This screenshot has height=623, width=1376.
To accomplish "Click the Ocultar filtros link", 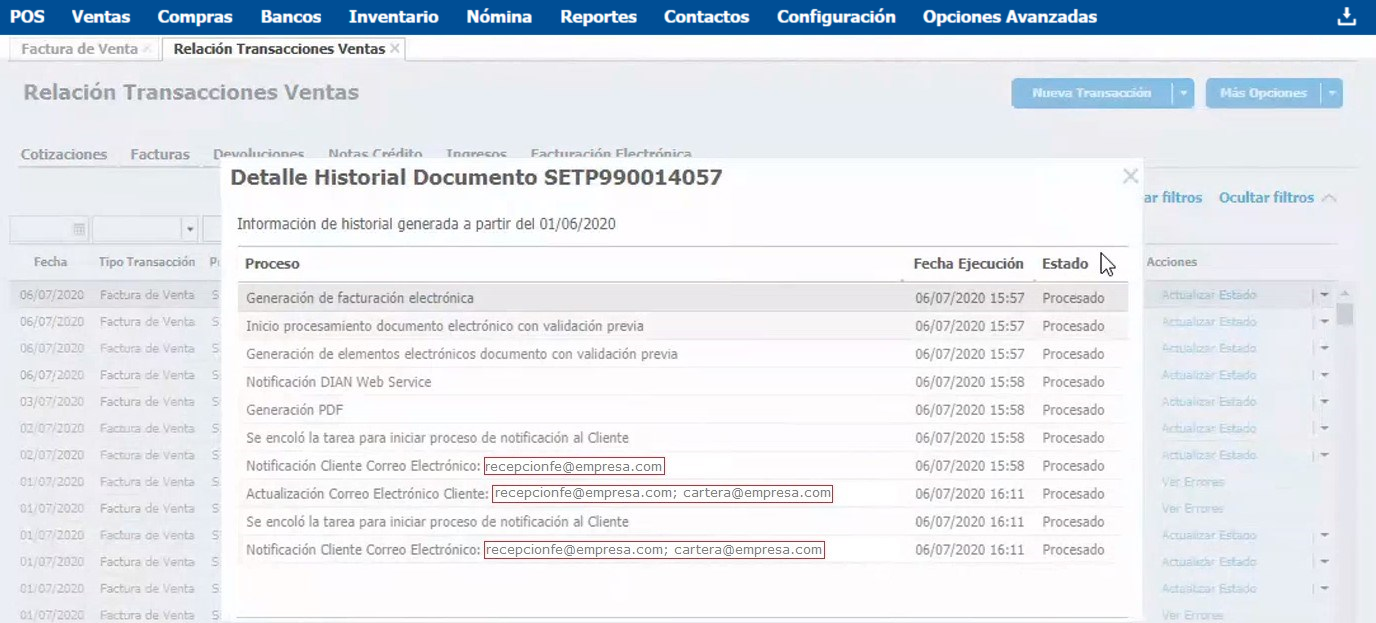I will [1266, 198].
